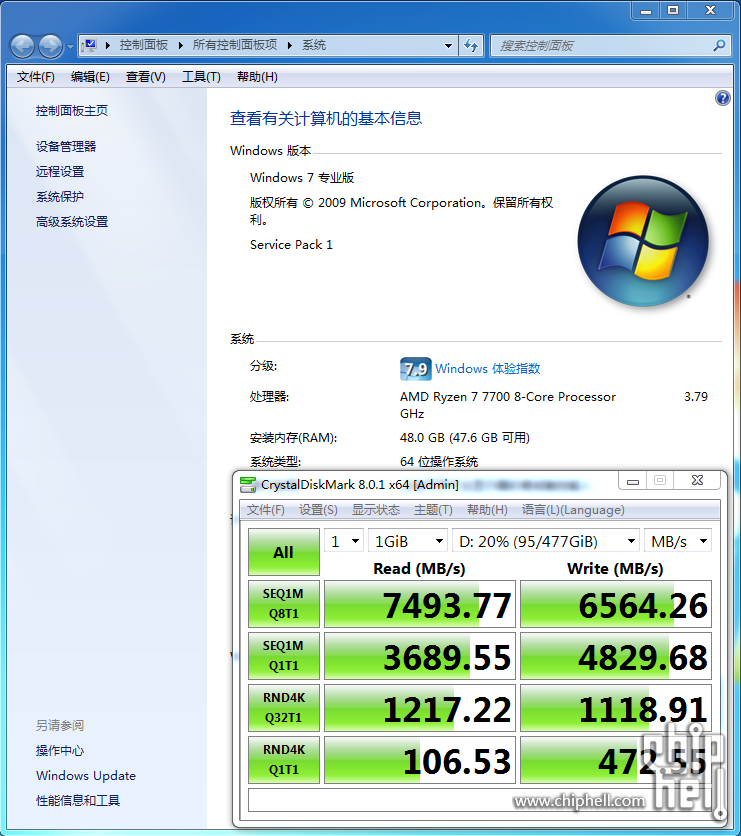Open CrystalDiskMark 帮助(H) menu

(x=487, y=510)
